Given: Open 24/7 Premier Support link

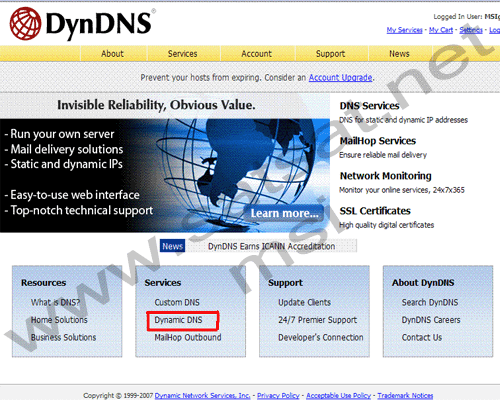Looking at the screenshot, I should coord(317,320).
